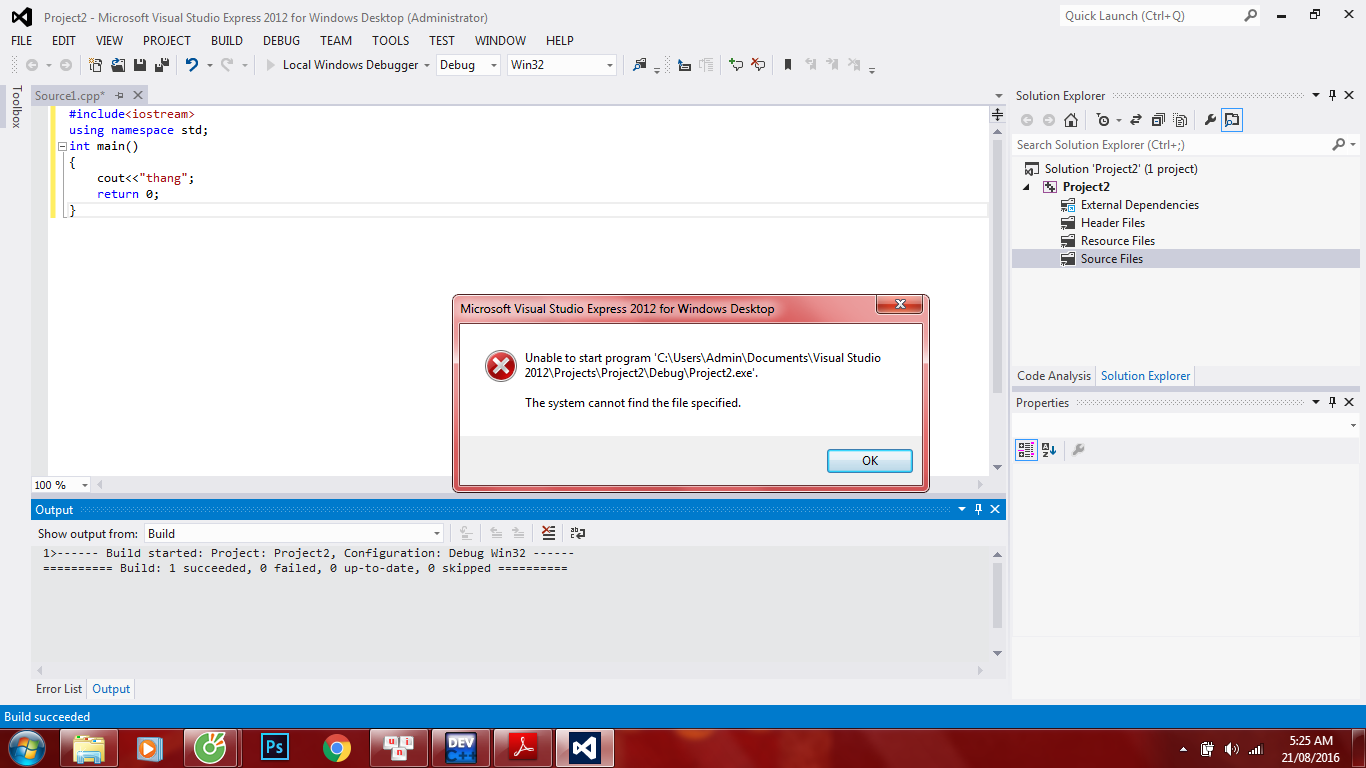Click the Undo arrow icon

click(192, 65)
